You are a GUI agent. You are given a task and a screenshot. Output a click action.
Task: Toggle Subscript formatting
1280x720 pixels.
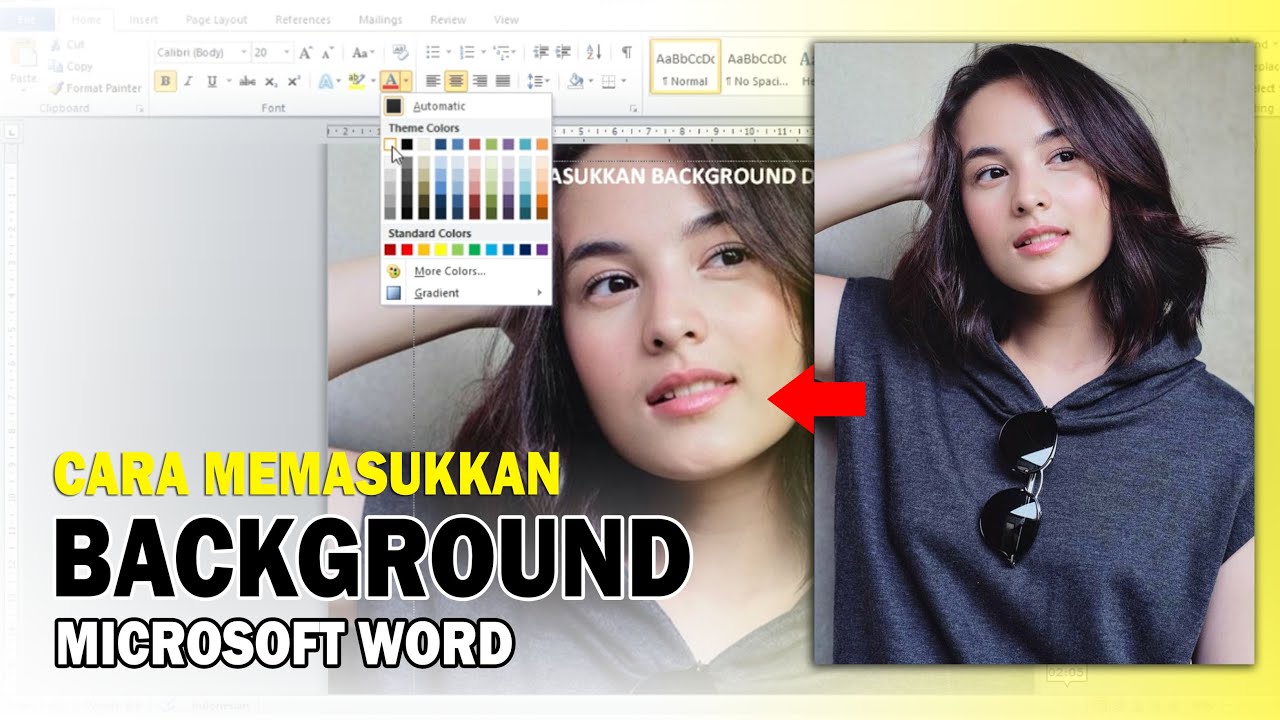point(271,81)
